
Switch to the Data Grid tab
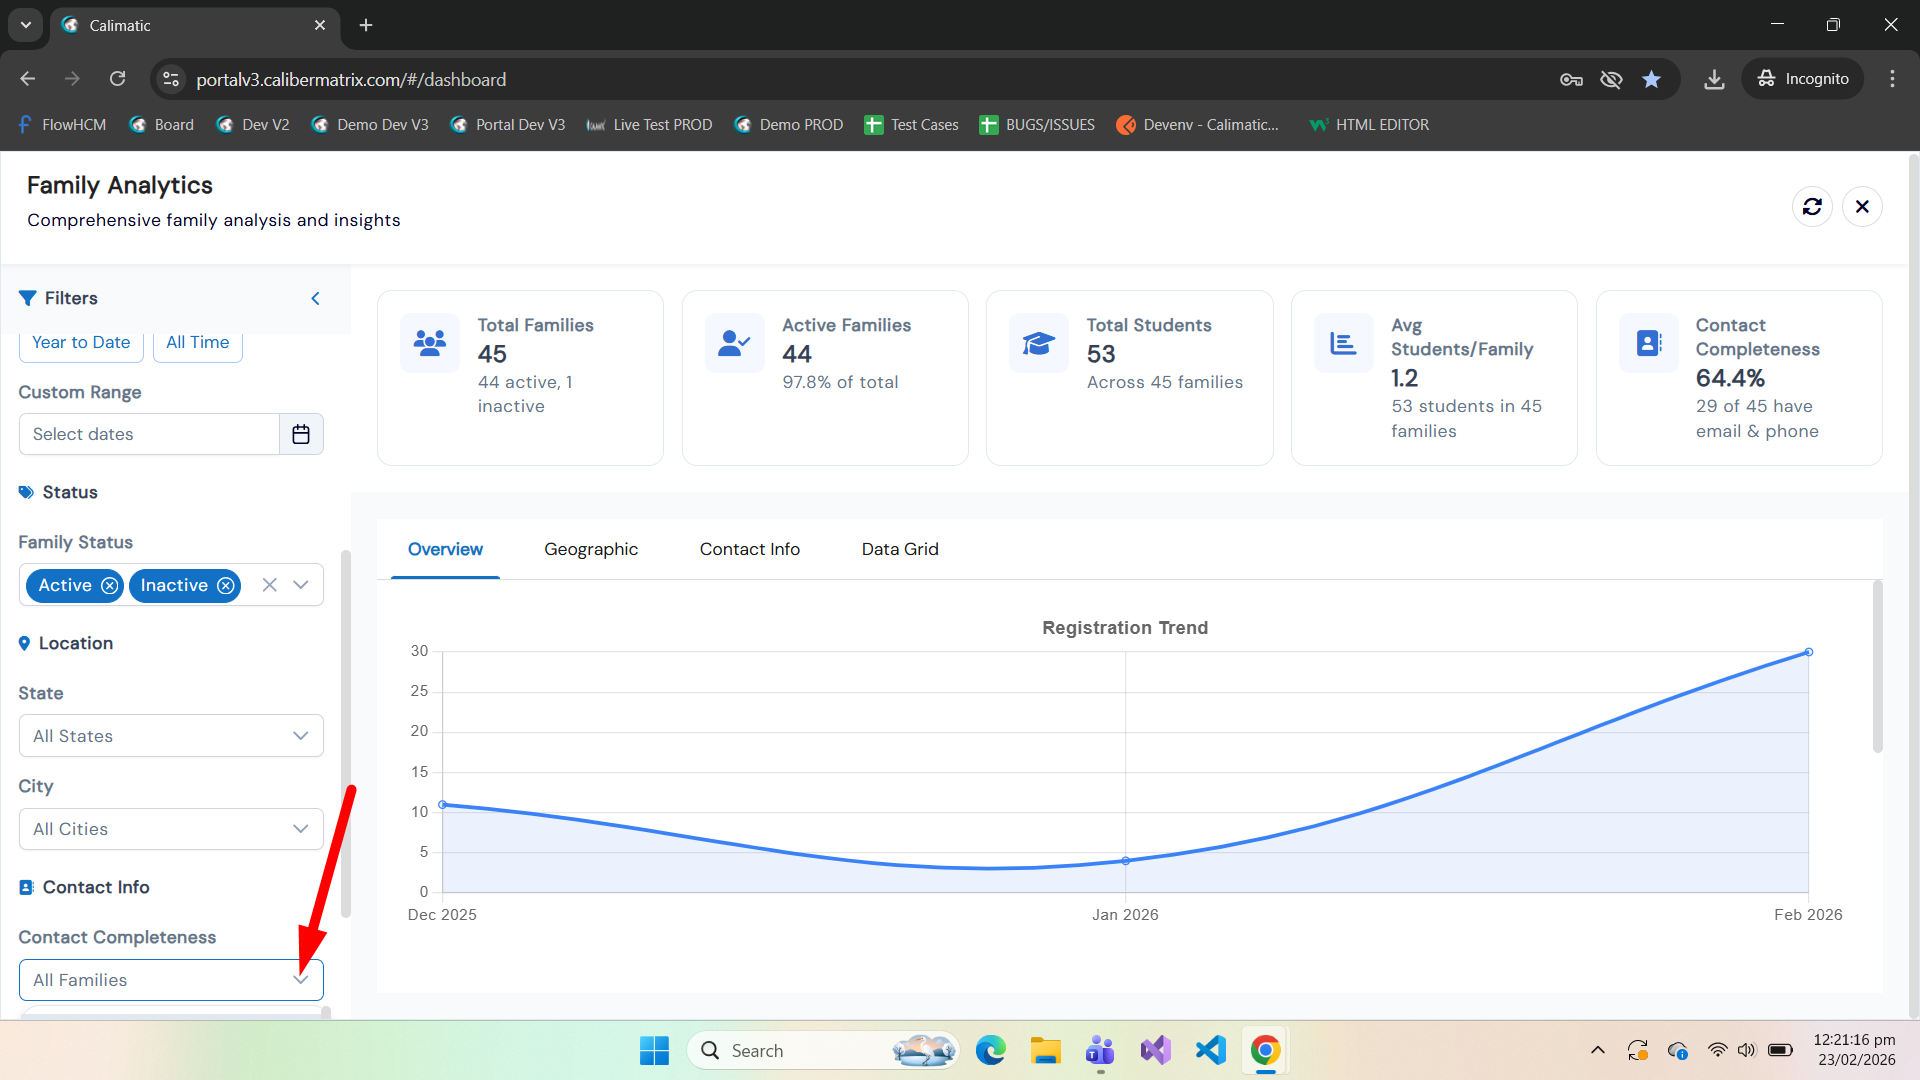[899, 549]
